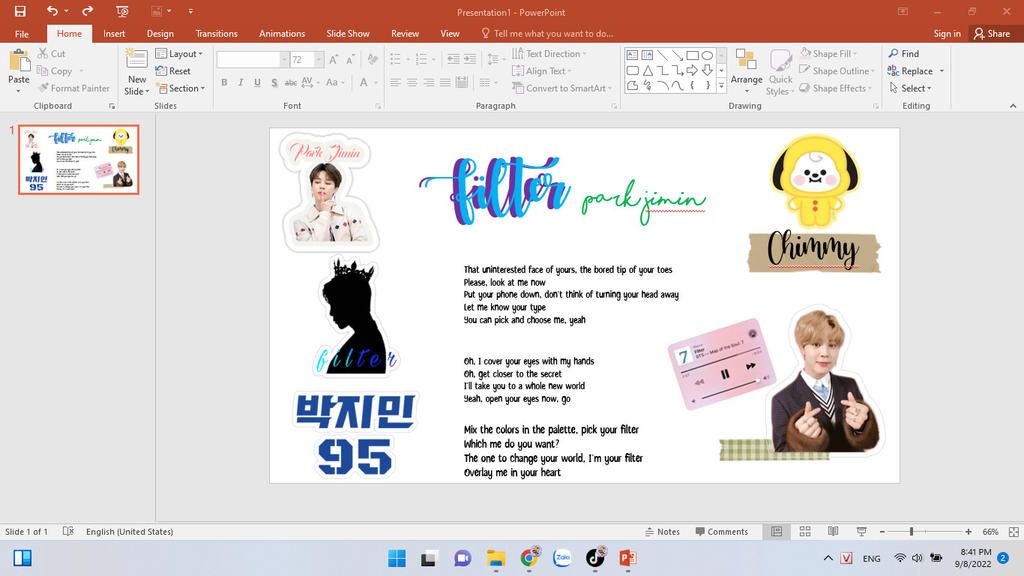The height and width of the screenshot is (576, 1024).
Task: Click the Slide Show status bar icon
Action: [861, 532]
